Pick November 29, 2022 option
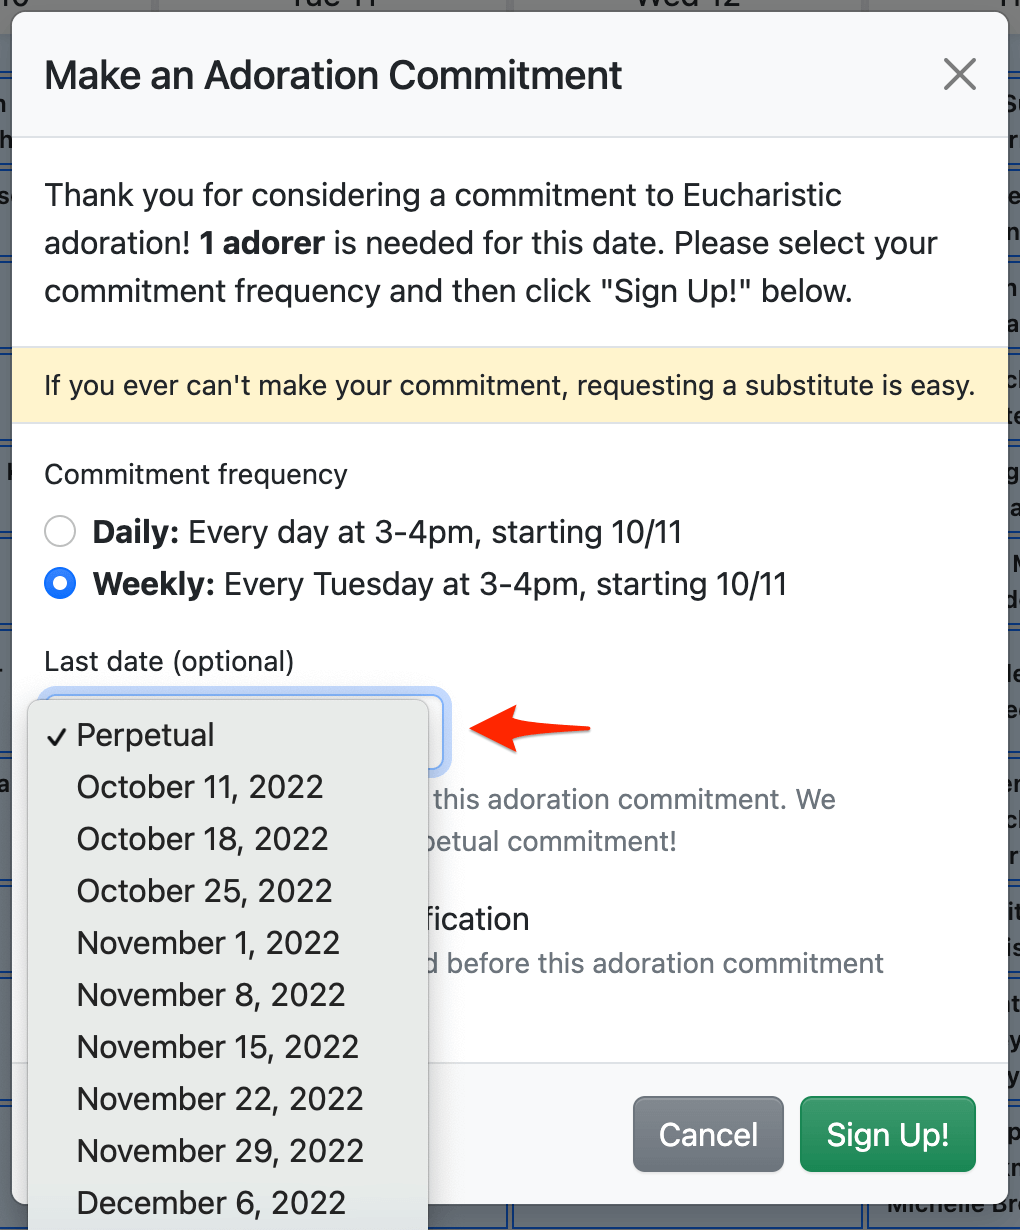Image resolution: width=1020 pixels, height=1230 pixels. pos(220,1152)
